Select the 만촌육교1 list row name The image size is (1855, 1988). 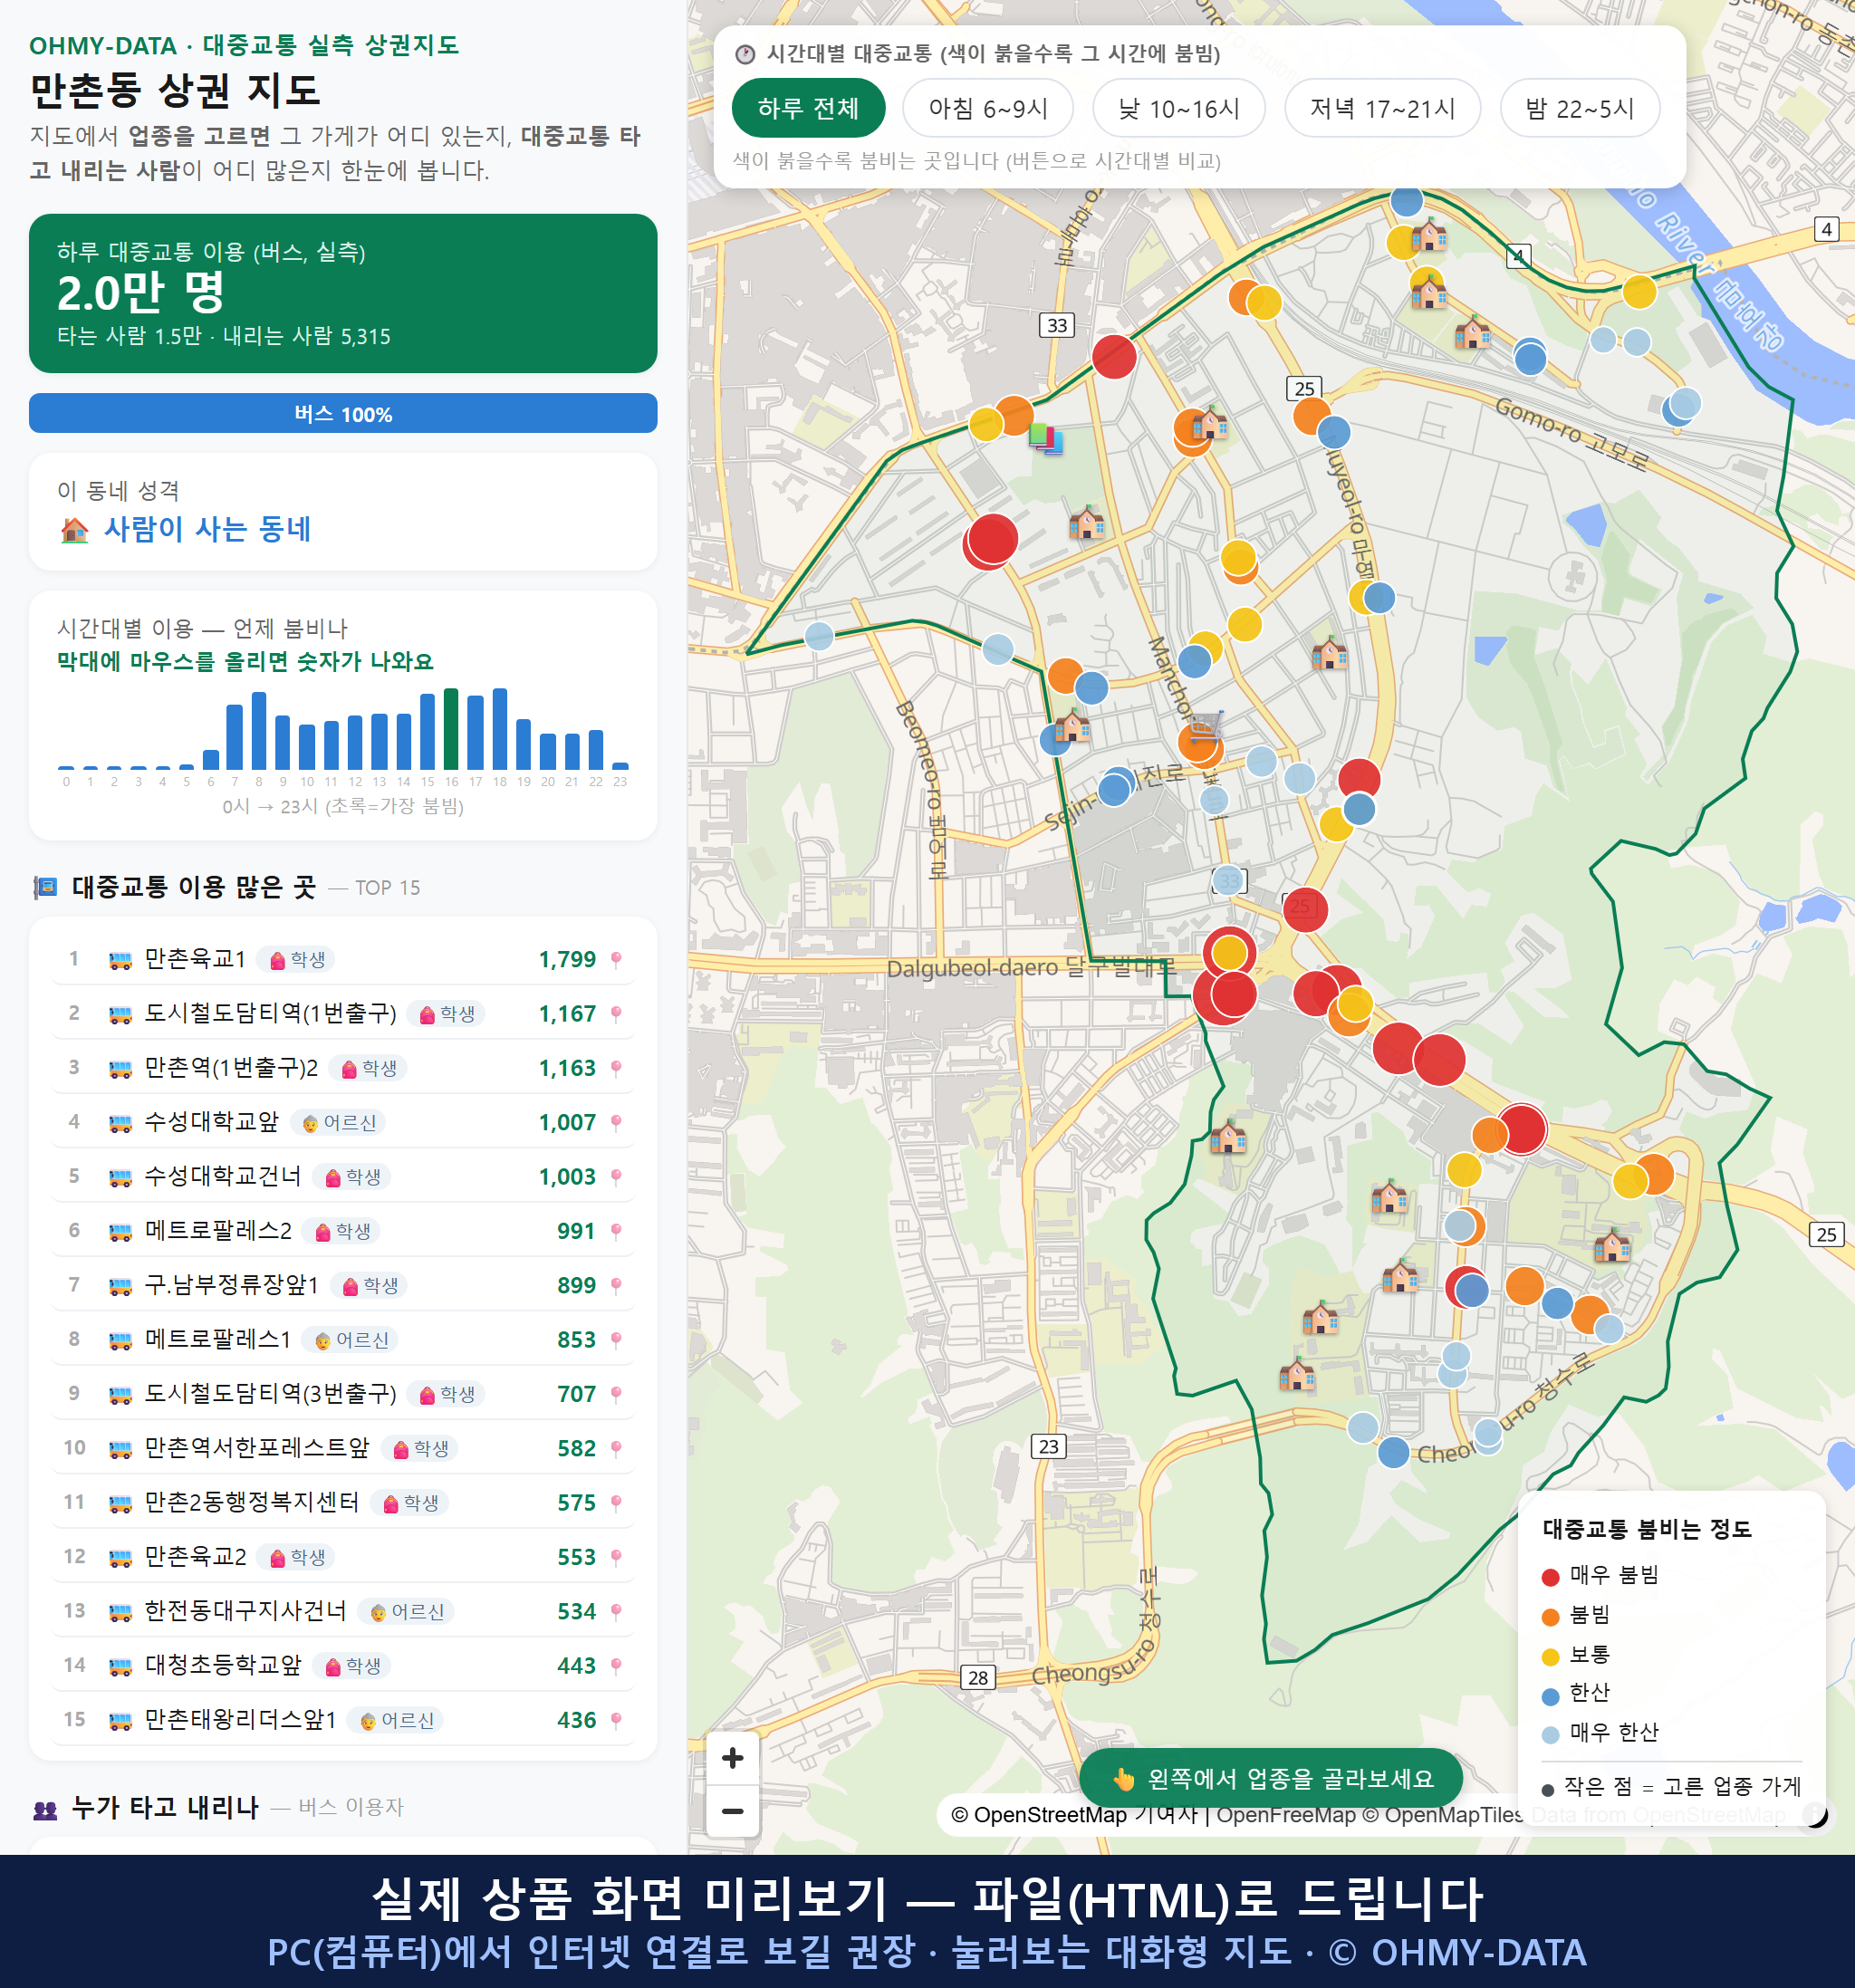point(195,959)
